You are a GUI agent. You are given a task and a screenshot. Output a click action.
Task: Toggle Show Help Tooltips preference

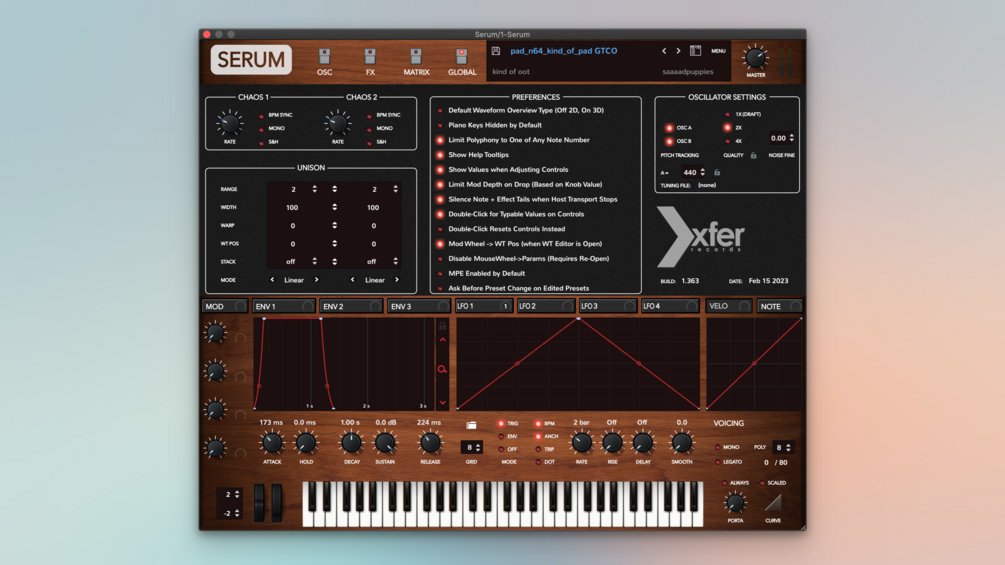tap(440, 155)
